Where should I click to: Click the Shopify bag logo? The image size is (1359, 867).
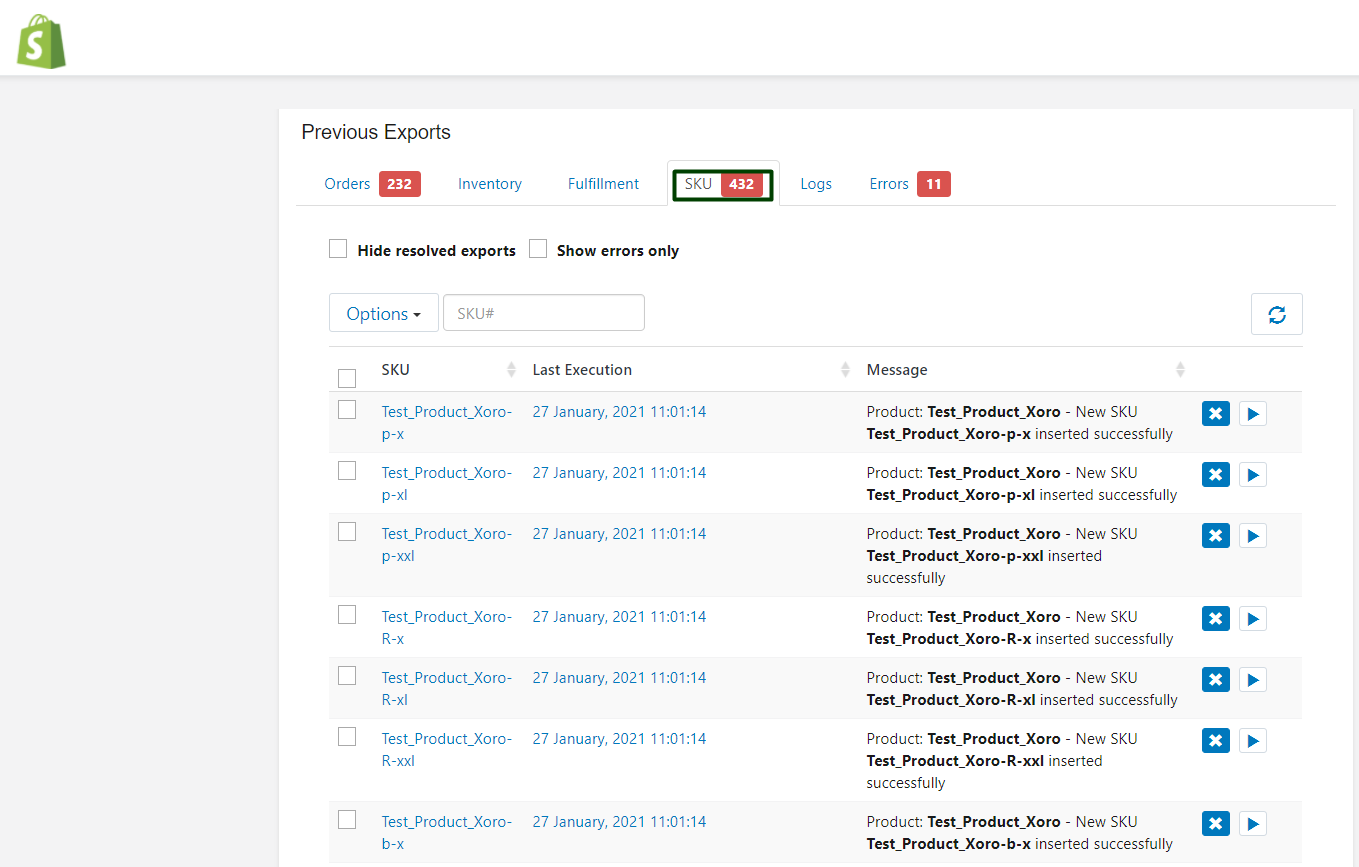41,41
